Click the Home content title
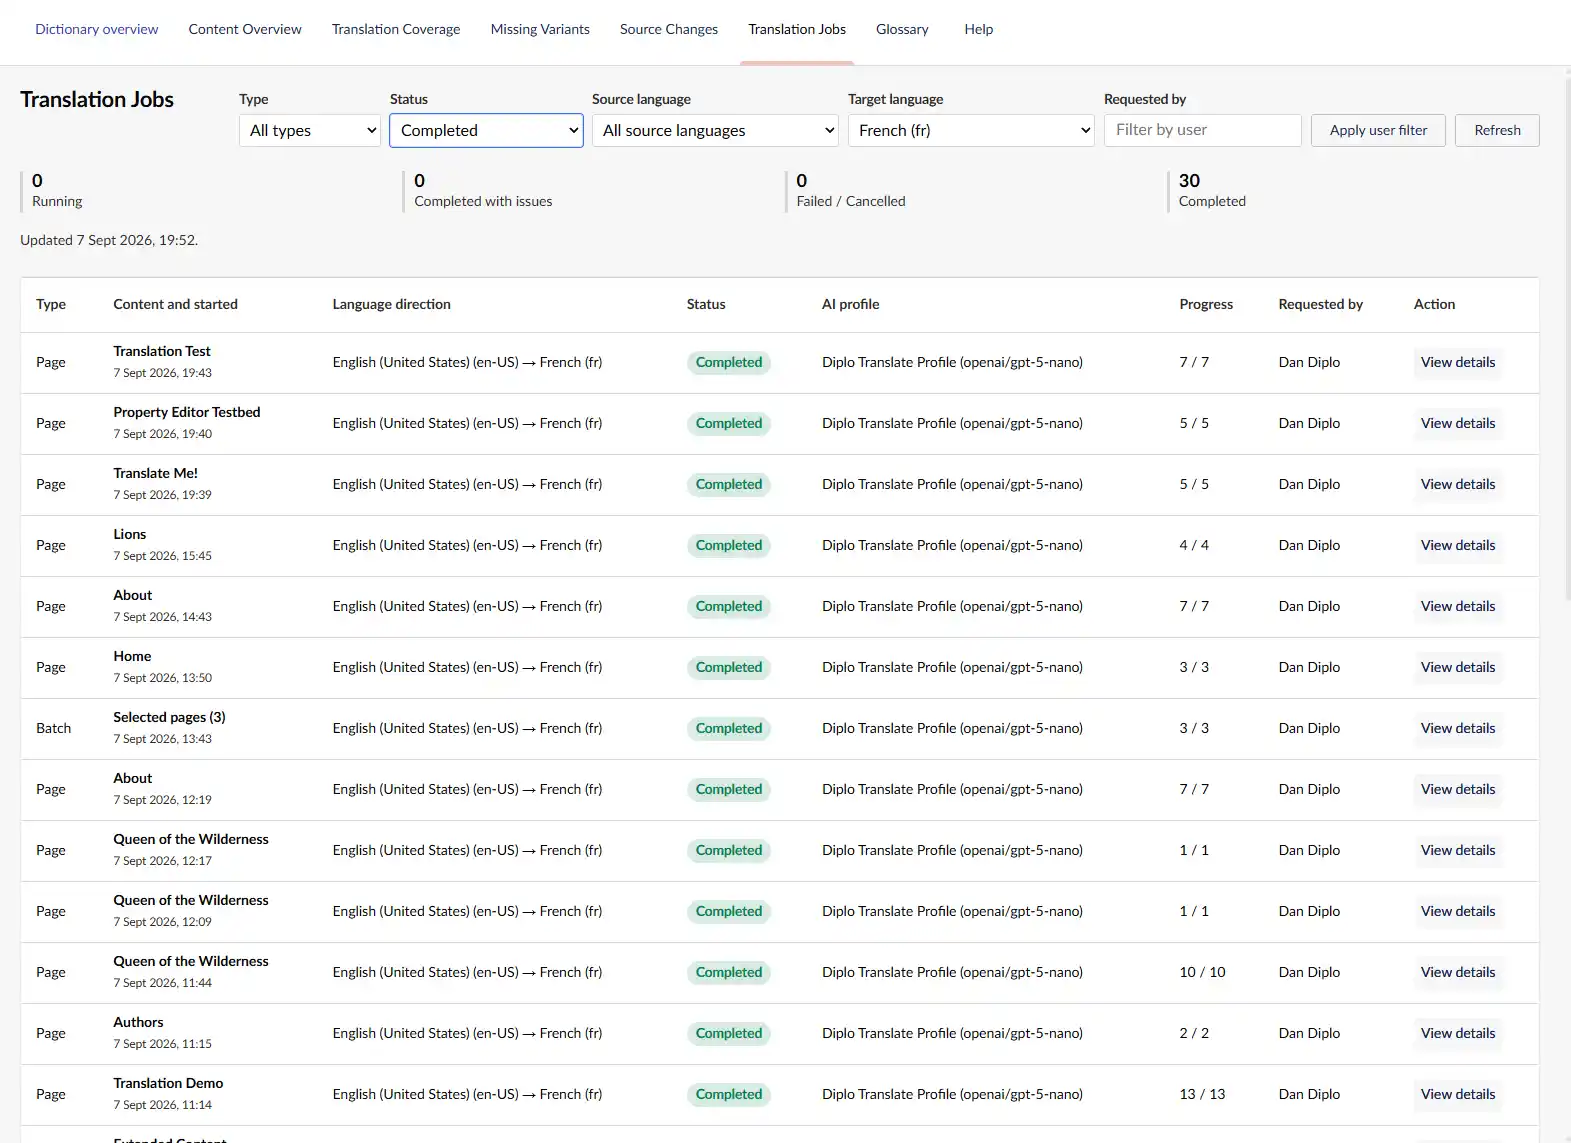This screenshot has height=1143, width=1571. [132, 656]
